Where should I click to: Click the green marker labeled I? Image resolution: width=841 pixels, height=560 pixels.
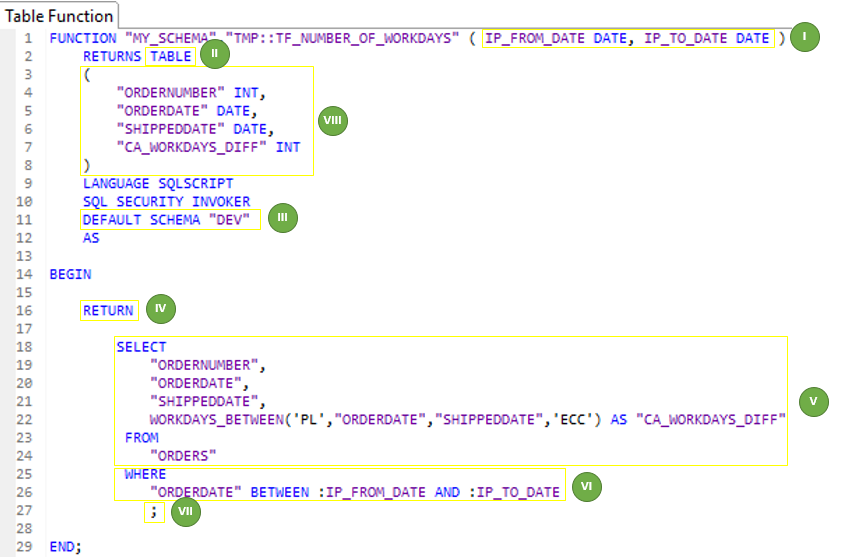(x=804, y=38)
